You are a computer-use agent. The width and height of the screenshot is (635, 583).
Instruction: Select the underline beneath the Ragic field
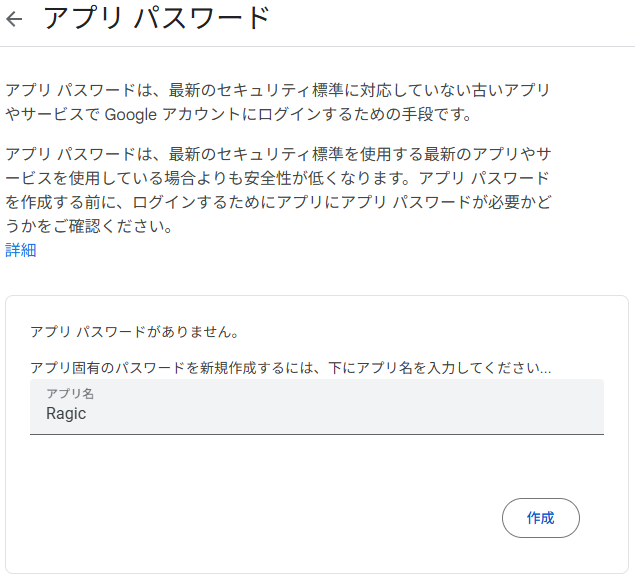[317, 434]
